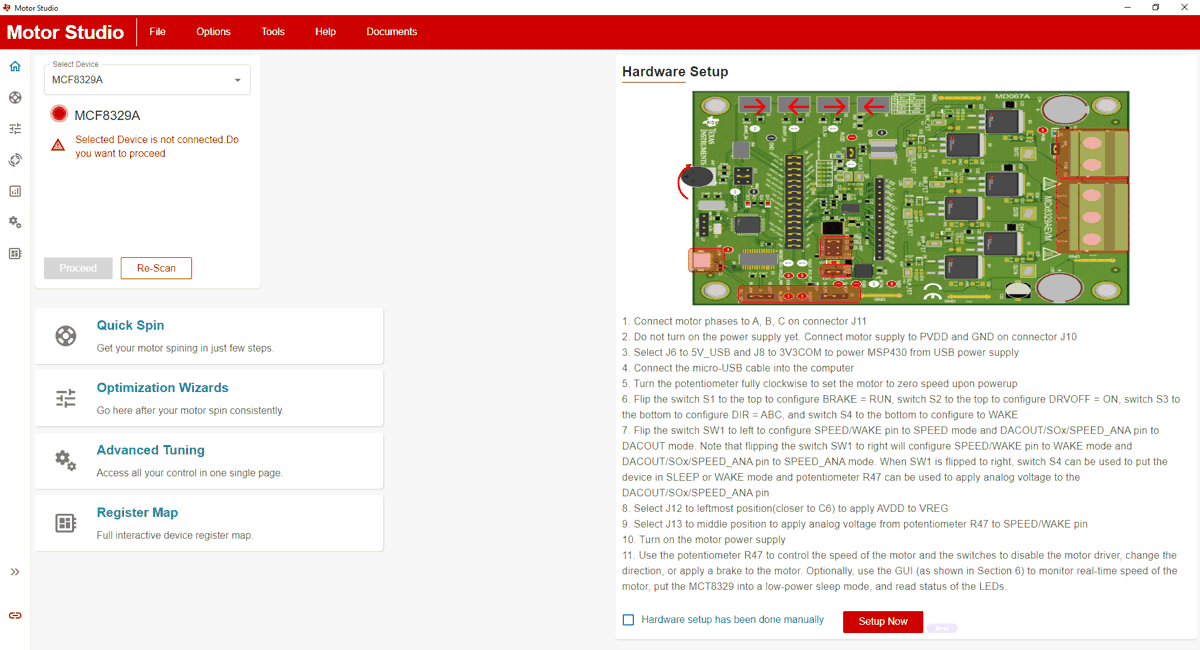
Task: Open Register Map icon in the sidebar
Action: (x=15, y=254)
